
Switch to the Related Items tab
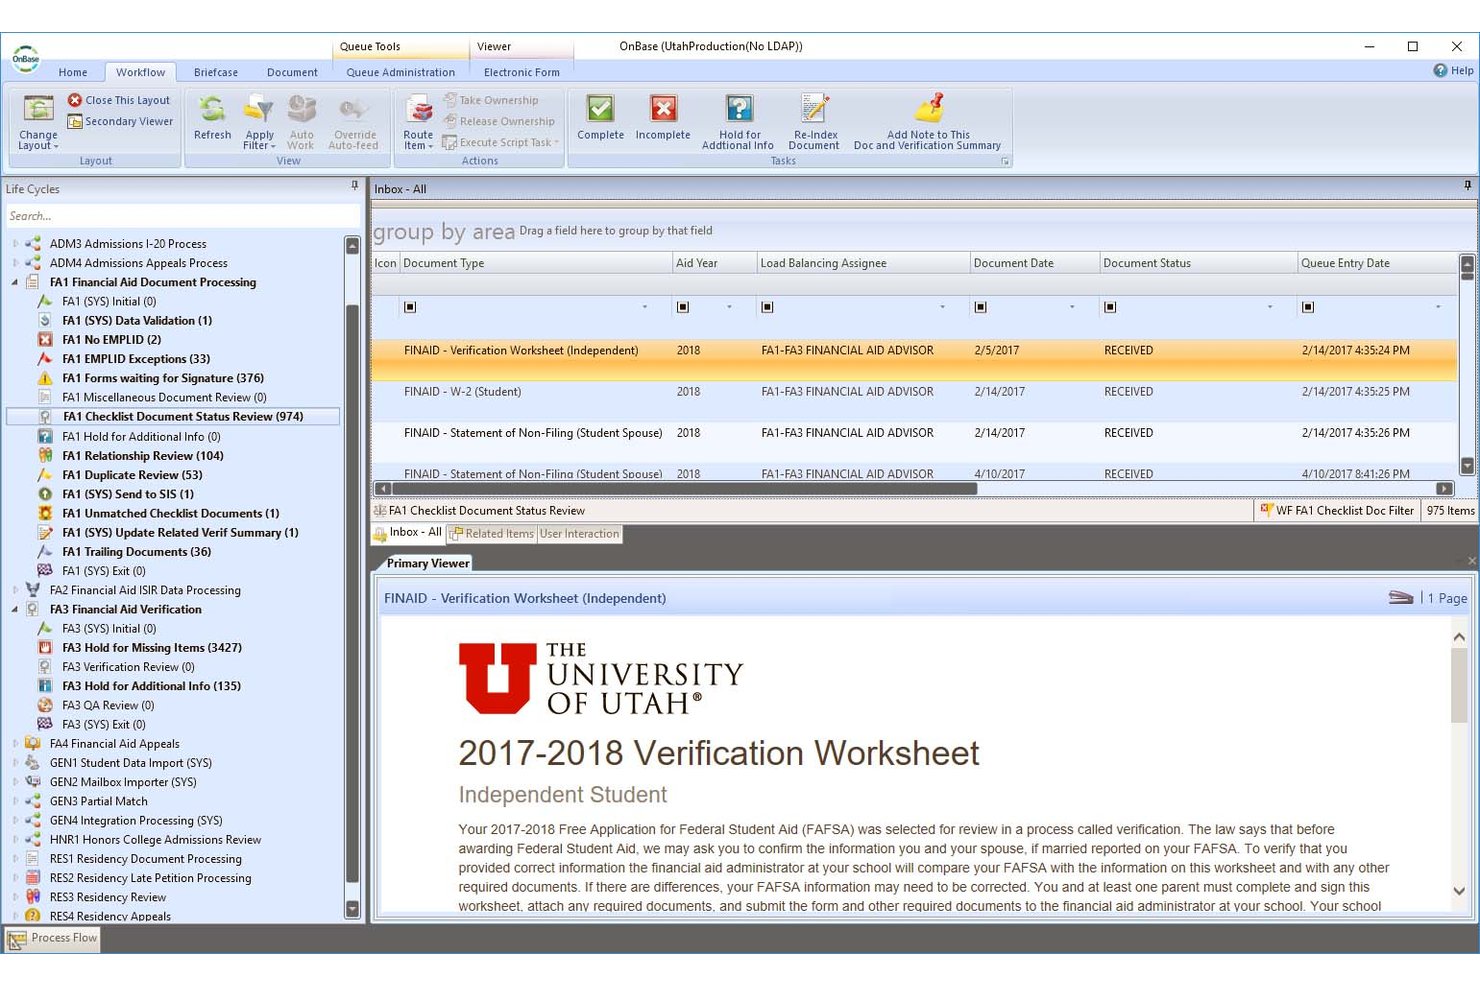pos(491,534)
